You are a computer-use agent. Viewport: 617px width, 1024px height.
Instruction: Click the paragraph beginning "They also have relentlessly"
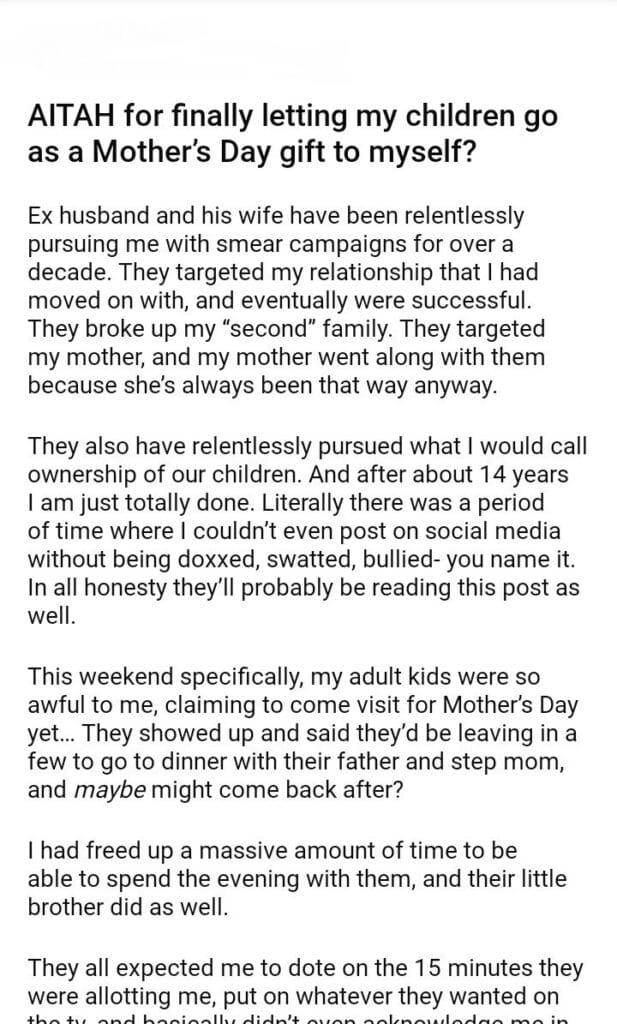click(x=308, y=528)
